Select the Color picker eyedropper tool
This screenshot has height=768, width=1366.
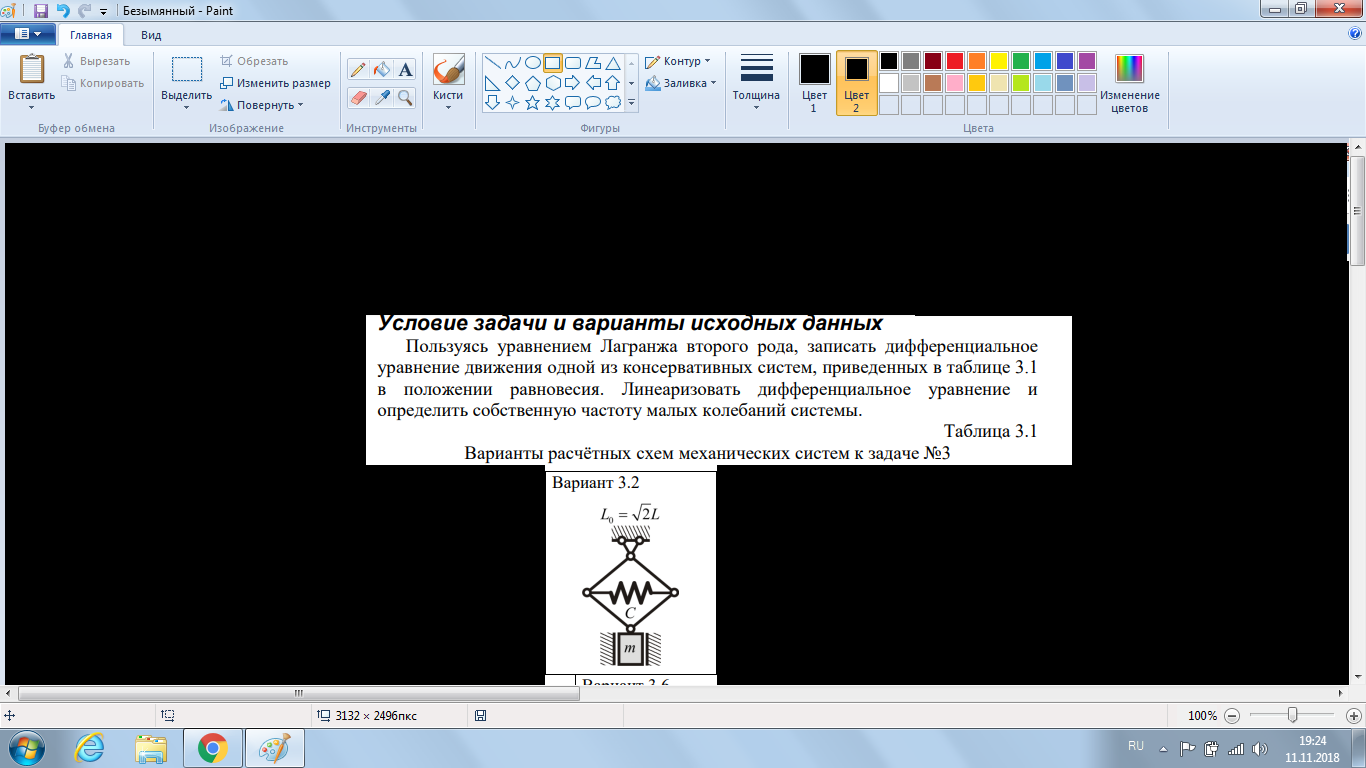point(381,97)
